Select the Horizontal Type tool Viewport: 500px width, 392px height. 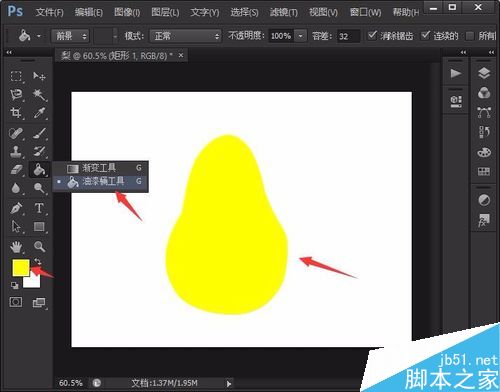click(x=39, y=208)
